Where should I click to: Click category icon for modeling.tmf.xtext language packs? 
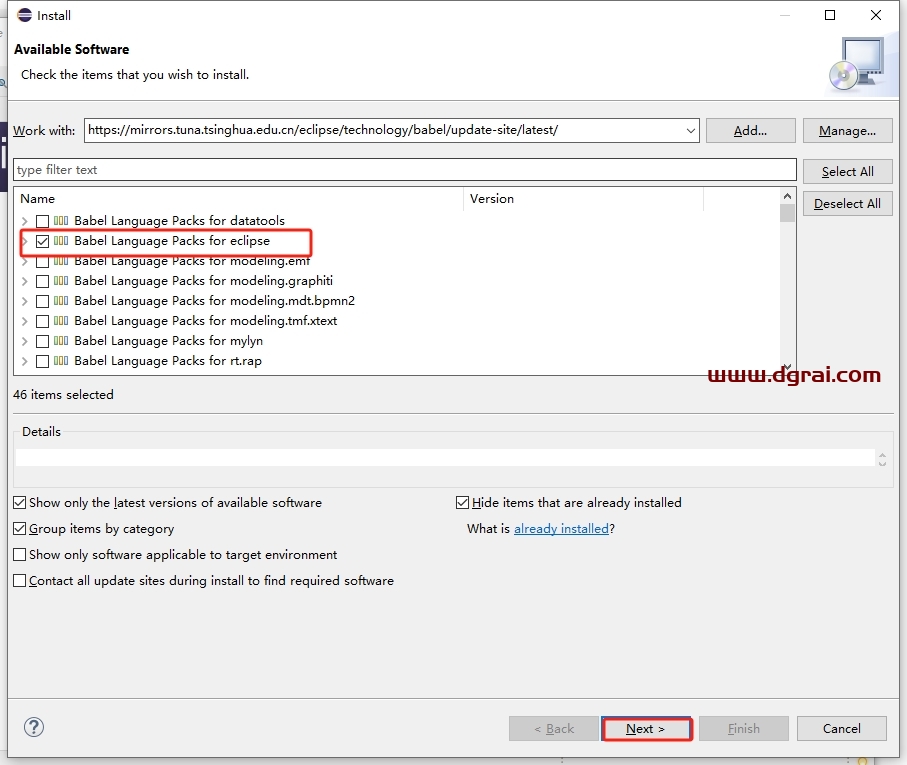tap(61, 321)
